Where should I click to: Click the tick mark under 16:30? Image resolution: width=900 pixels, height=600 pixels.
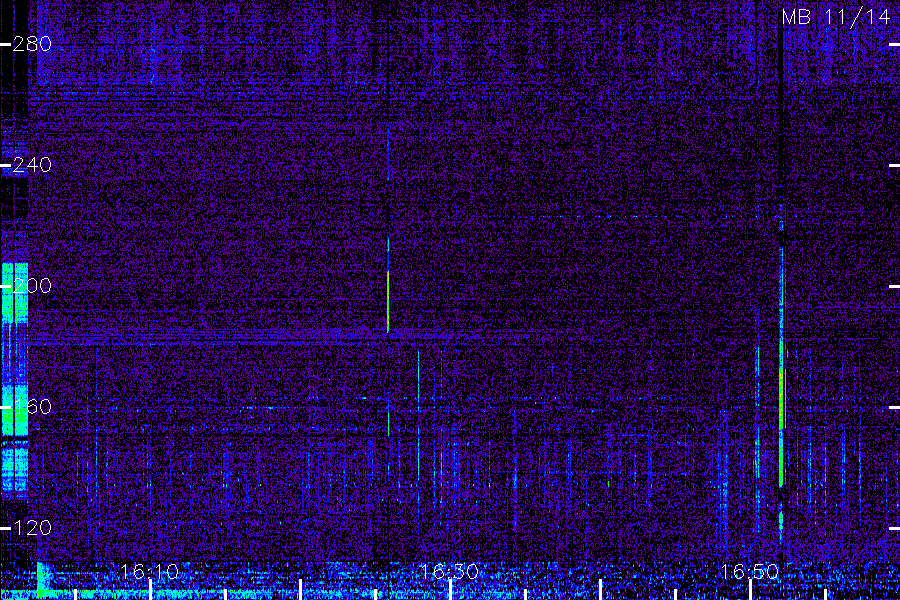(x=451, y=590)
